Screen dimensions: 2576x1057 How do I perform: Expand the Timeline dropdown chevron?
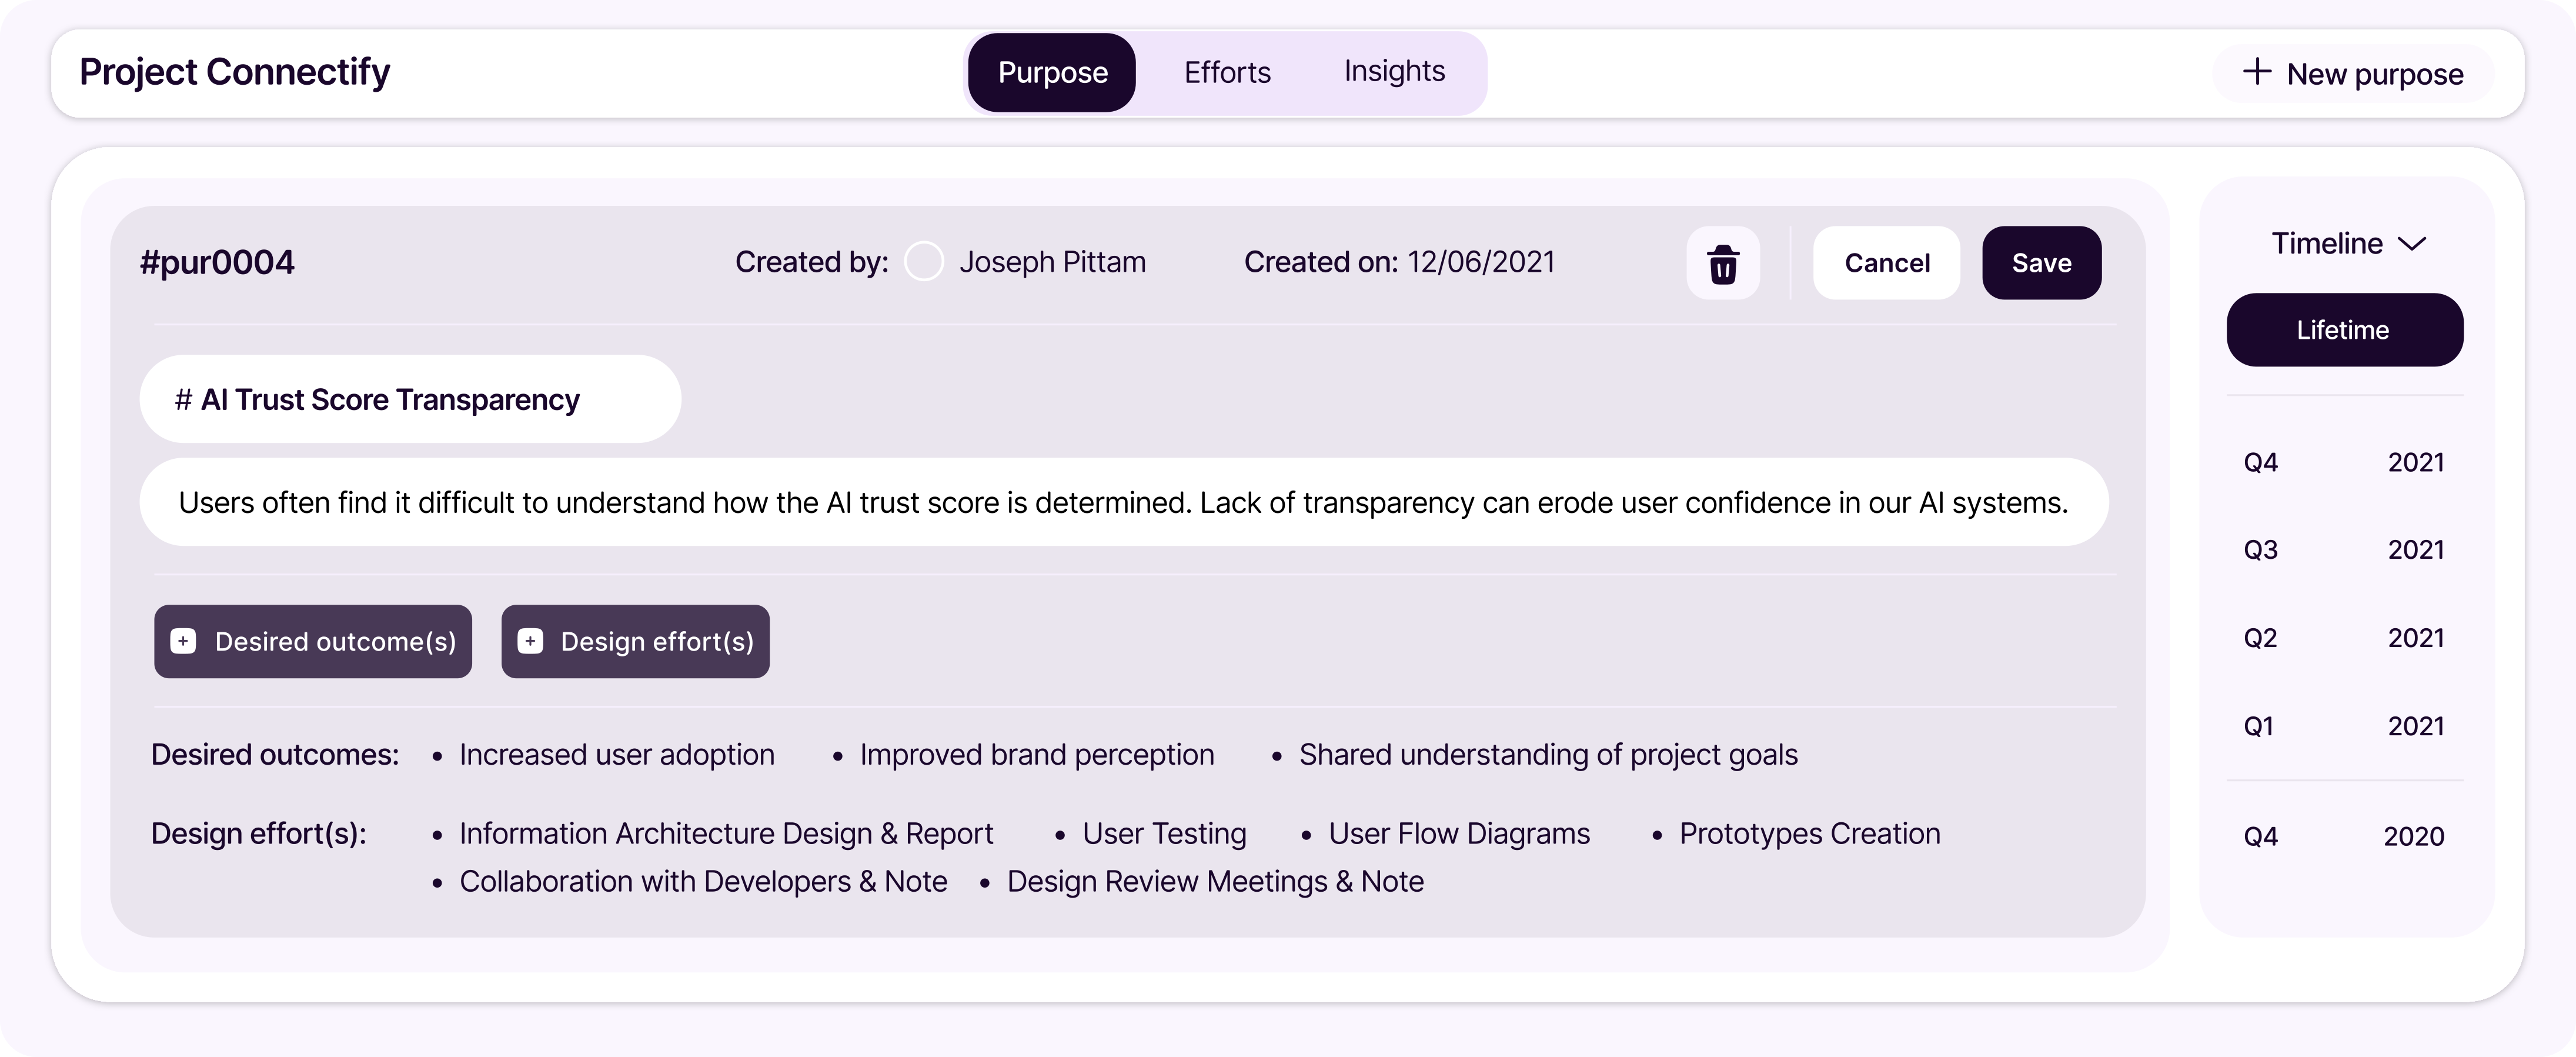(x=2412, y=244)
